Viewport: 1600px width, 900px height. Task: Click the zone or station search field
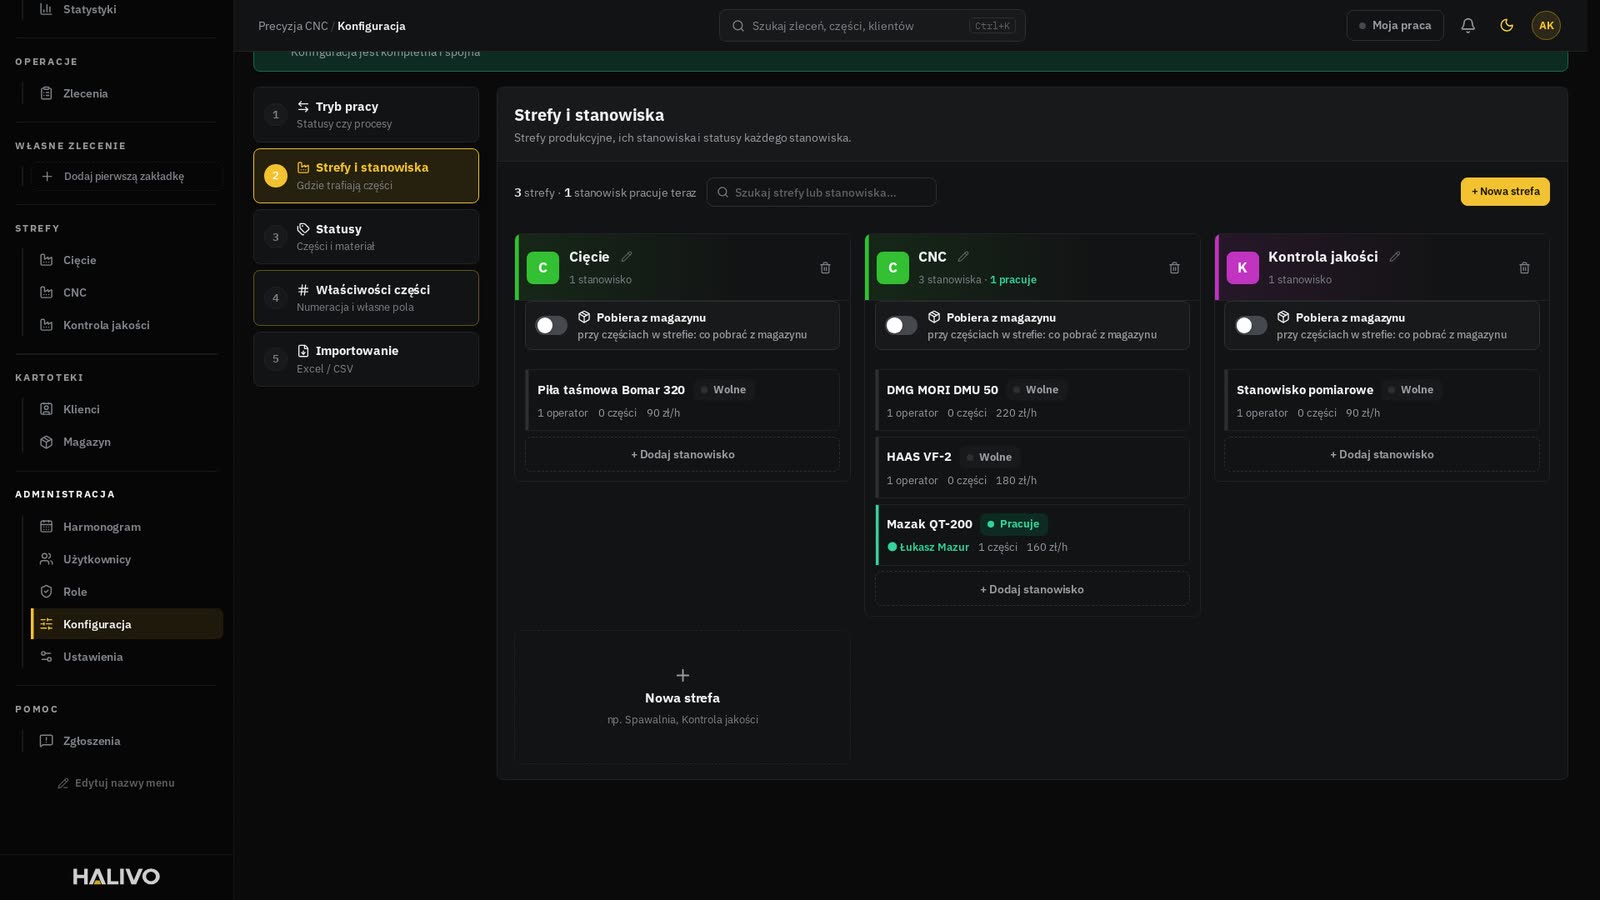point(821,192)
